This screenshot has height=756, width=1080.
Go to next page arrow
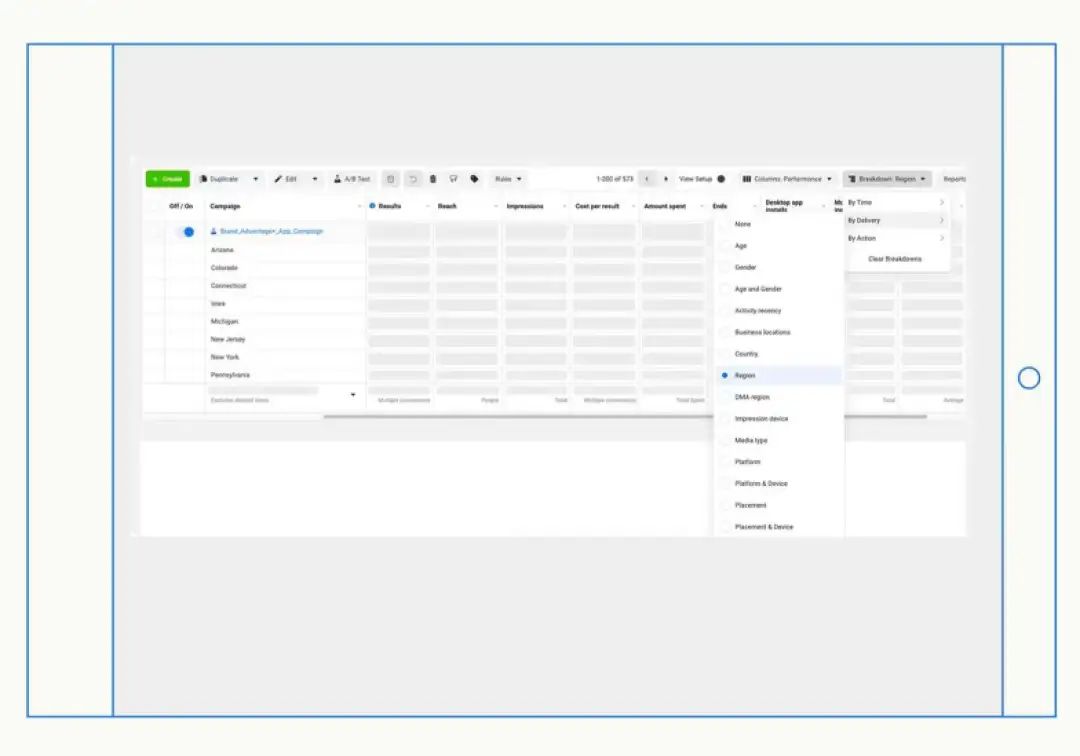click(x=665, y=179)
